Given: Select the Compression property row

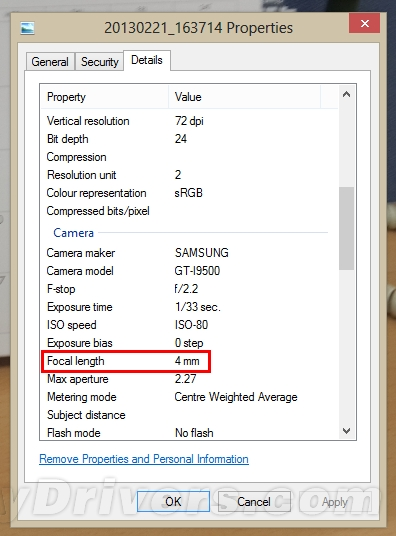Looking at the screenshot, I should pos(189,157).
